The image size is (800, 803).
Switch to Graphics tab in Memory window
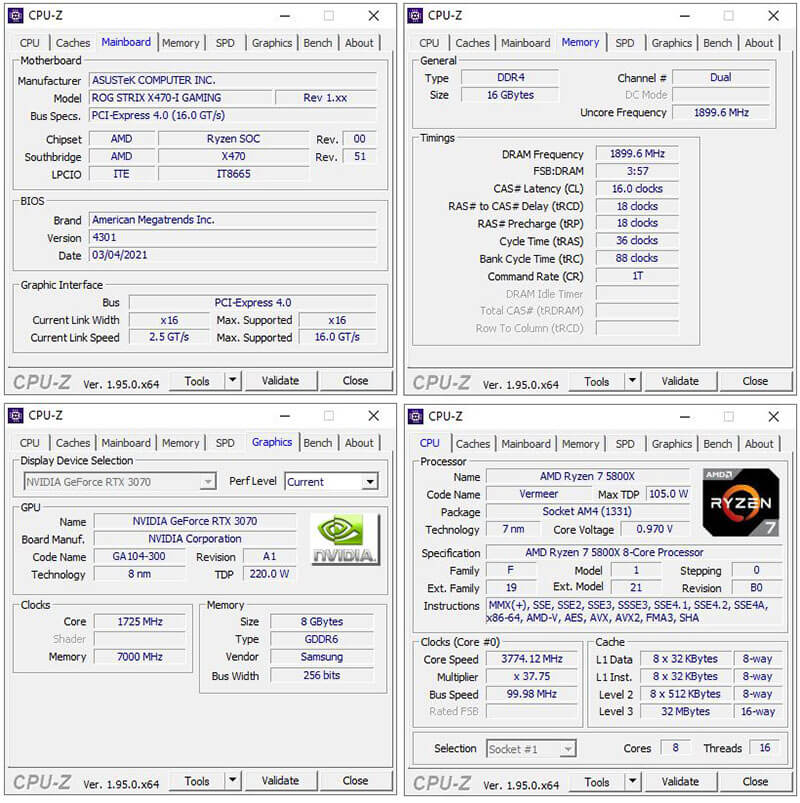[x=671, y=43]
